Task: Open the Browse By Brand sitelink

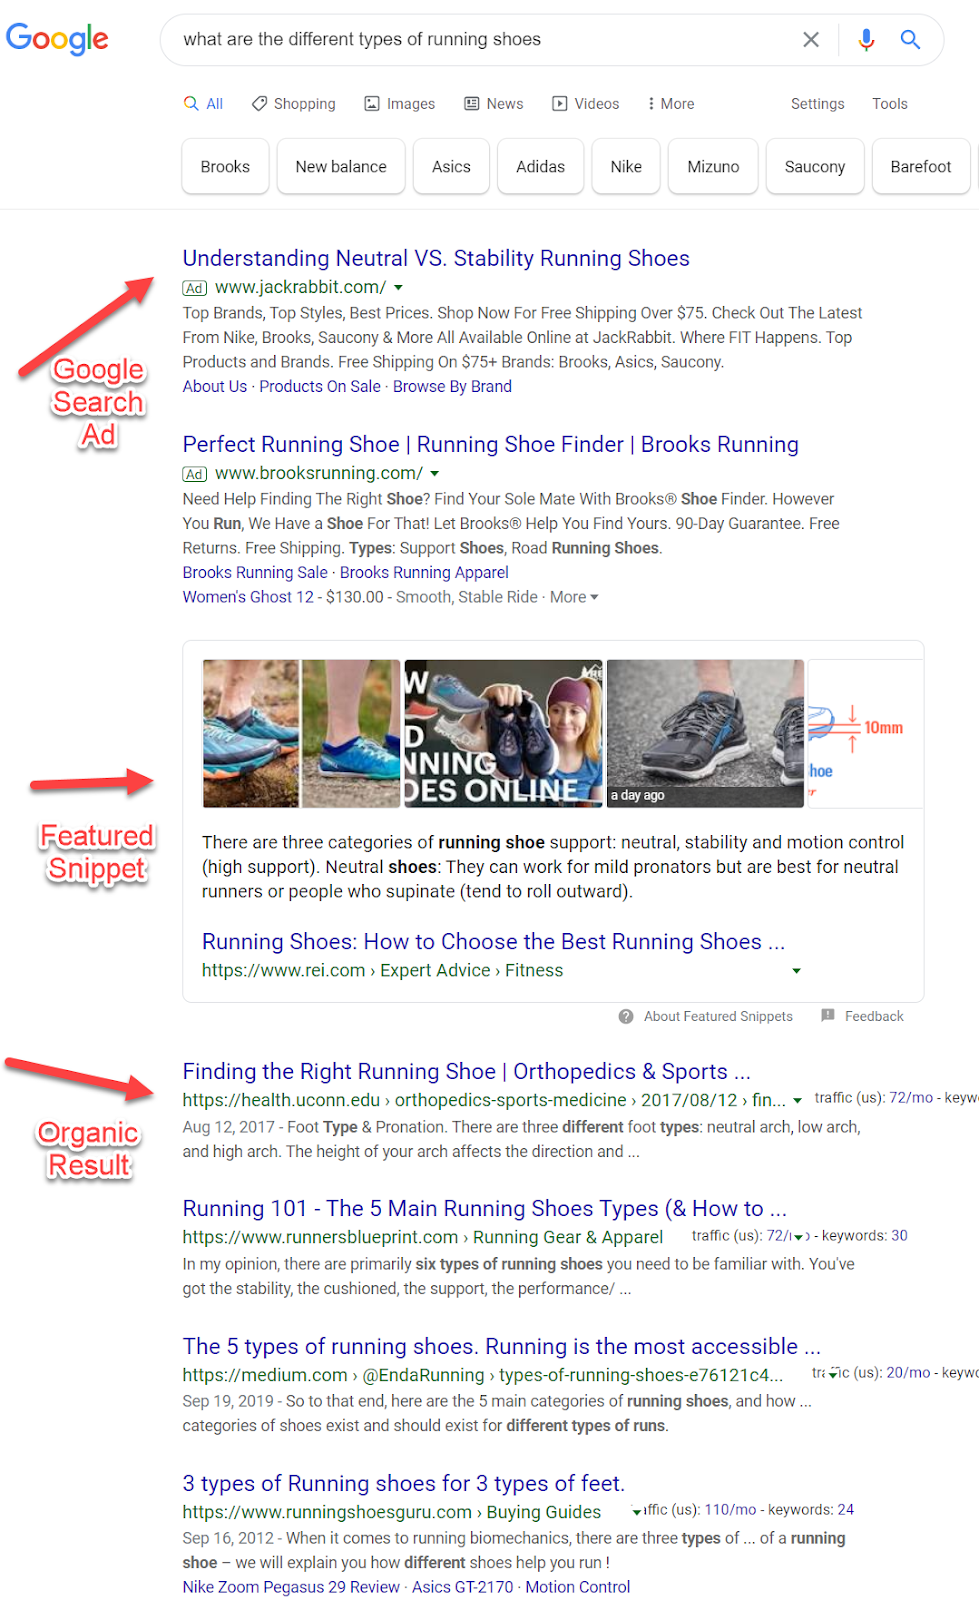Action: [452, 386]
